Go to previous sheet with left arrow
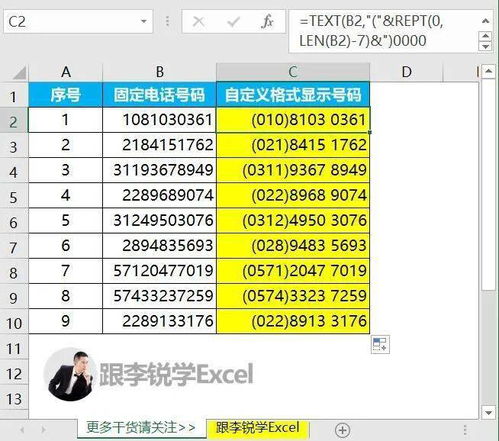 click(22, 430)
